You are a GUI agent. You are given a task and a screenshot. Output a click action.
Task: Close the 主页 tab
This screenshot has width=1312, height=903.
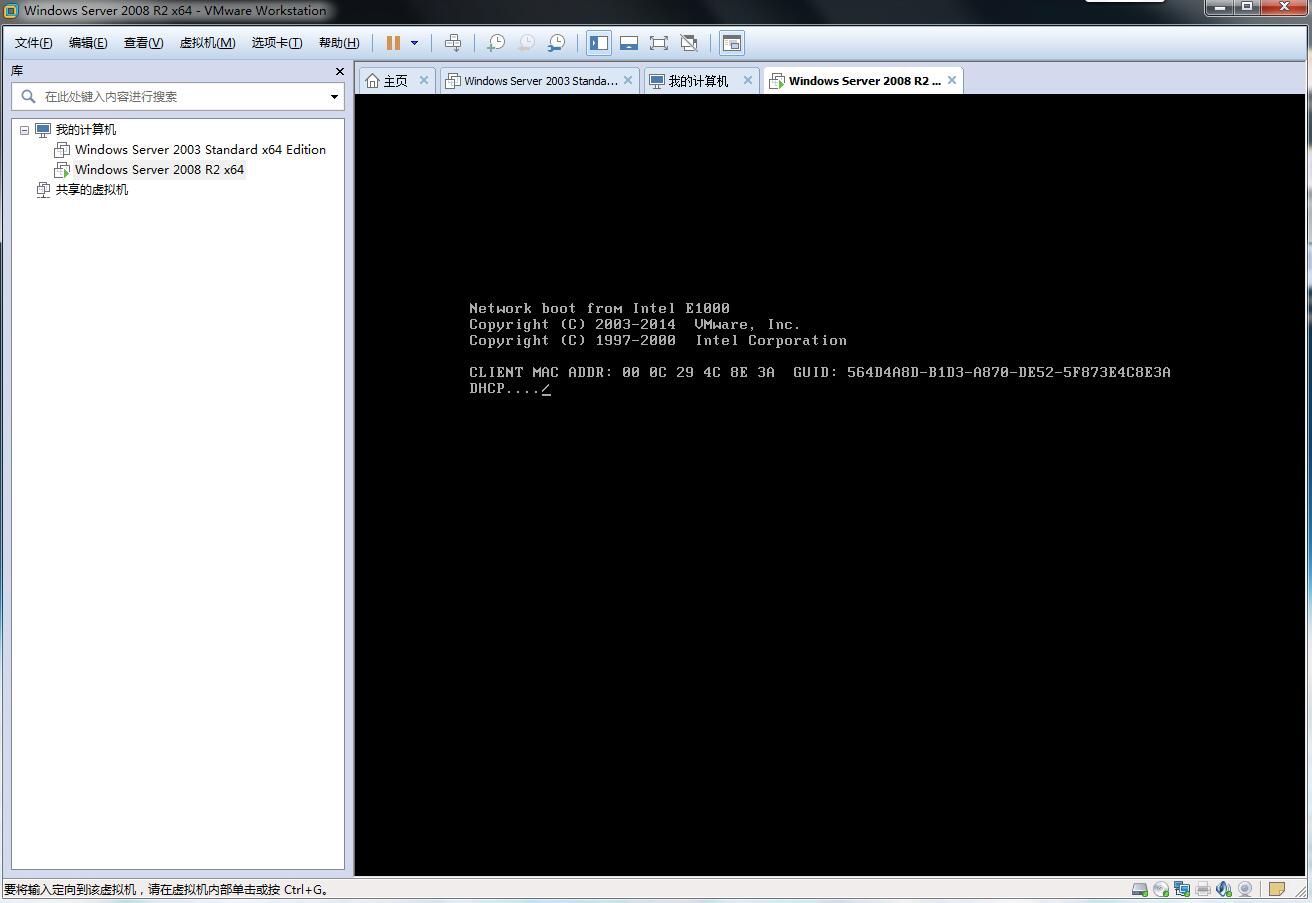(x=424, y=80)
